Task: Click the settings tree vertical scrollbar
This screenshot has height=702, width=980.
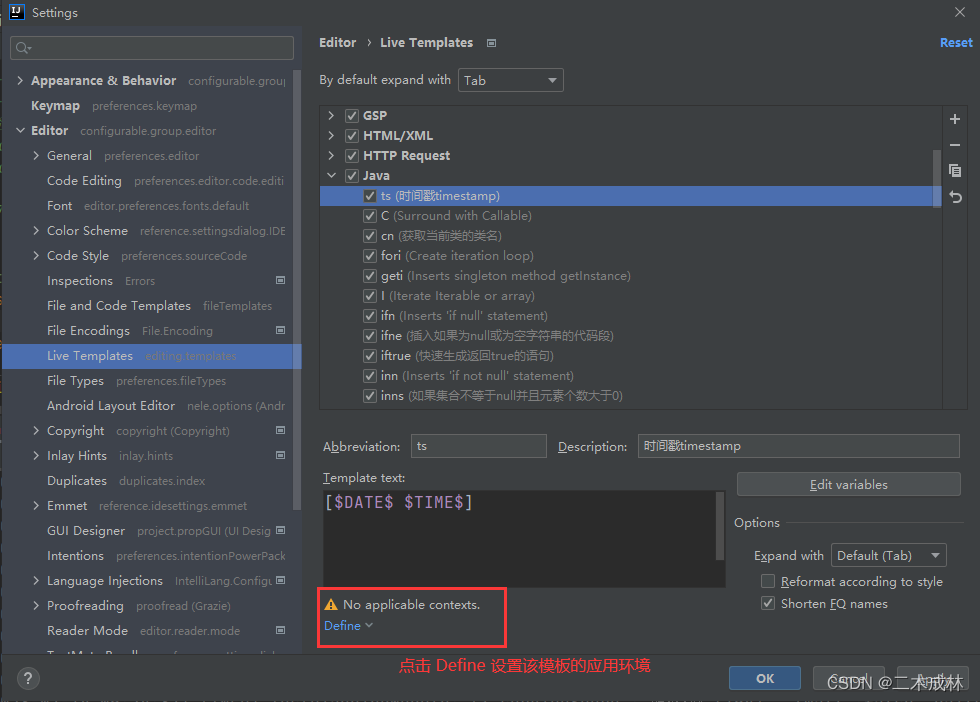Action: click(298, 291)
